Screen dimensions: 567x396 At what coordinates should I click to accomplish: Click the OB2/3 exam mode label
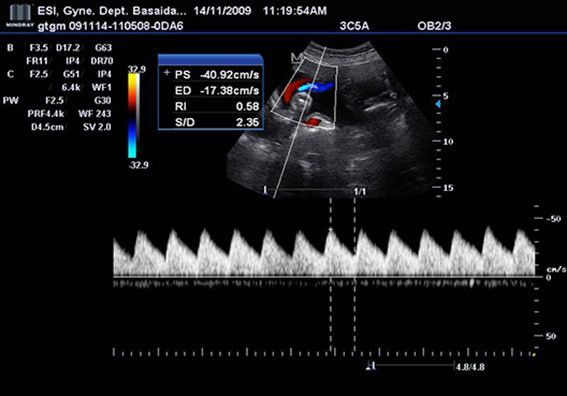point(434,26)
